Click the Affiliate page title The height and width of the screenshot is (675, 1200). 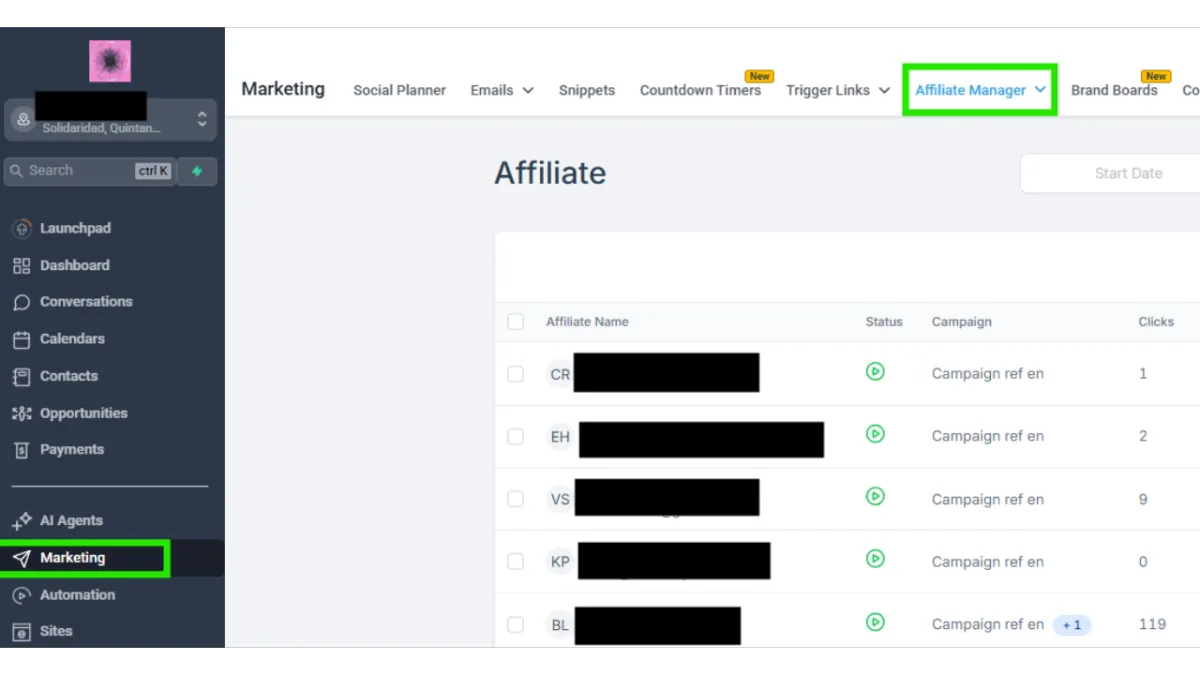550,173
